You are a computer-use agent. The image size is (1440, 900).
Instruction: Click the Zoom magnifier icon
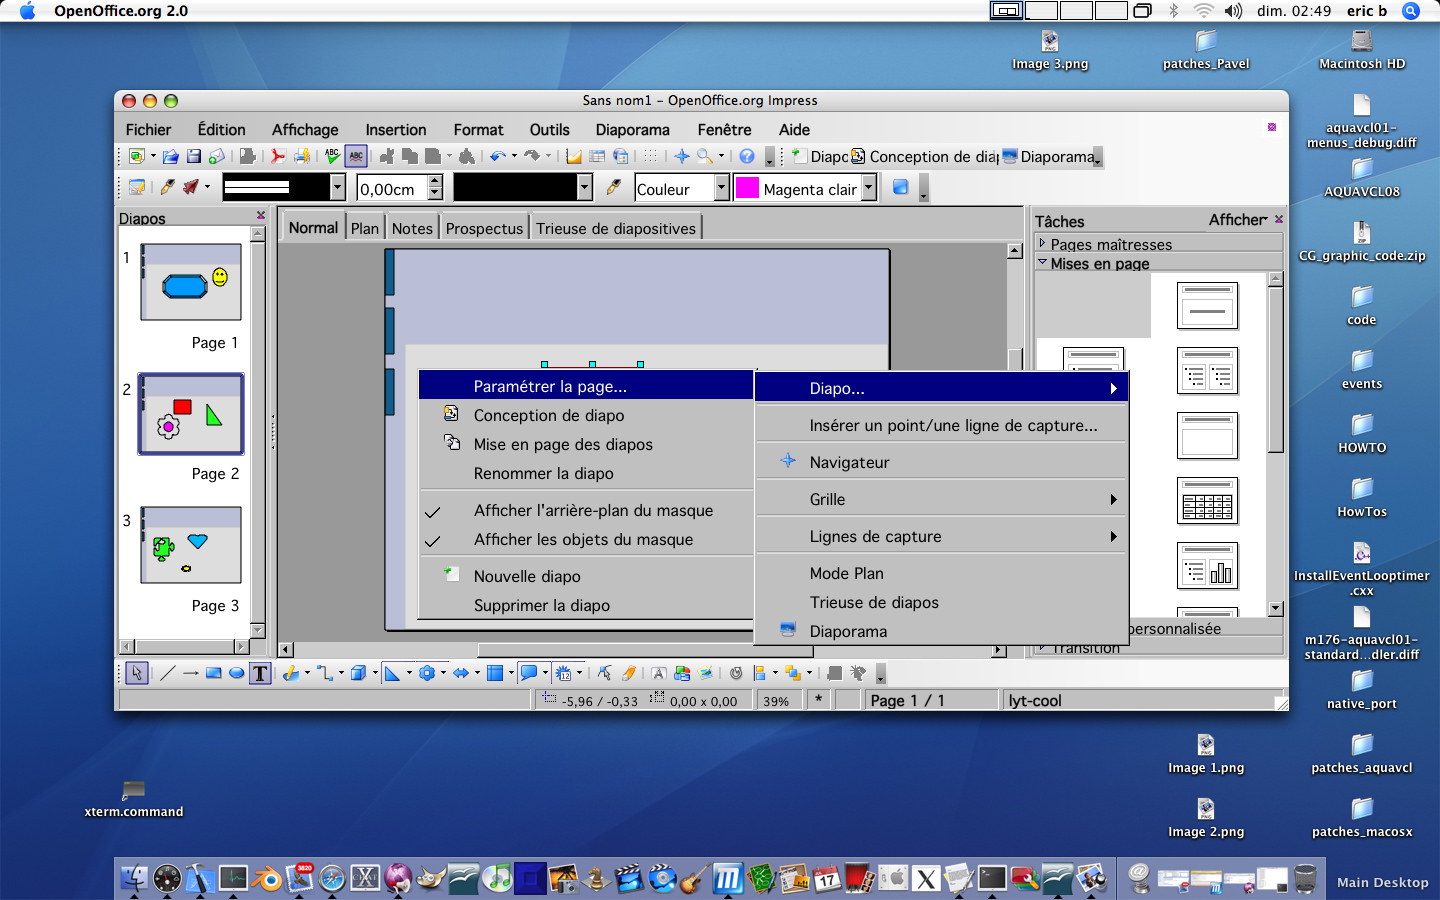pyautogui.click(x=705, y=157)
